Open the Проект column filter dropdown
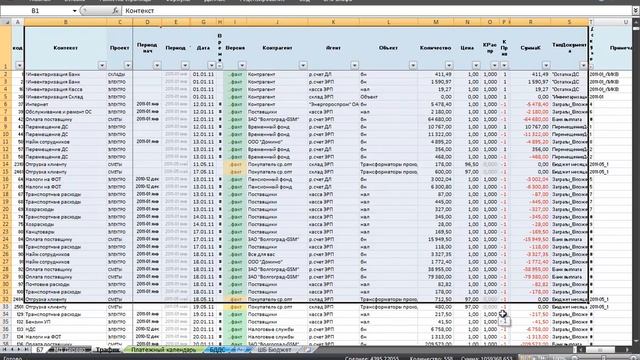640x360 pixels. (x=128, y=65)
